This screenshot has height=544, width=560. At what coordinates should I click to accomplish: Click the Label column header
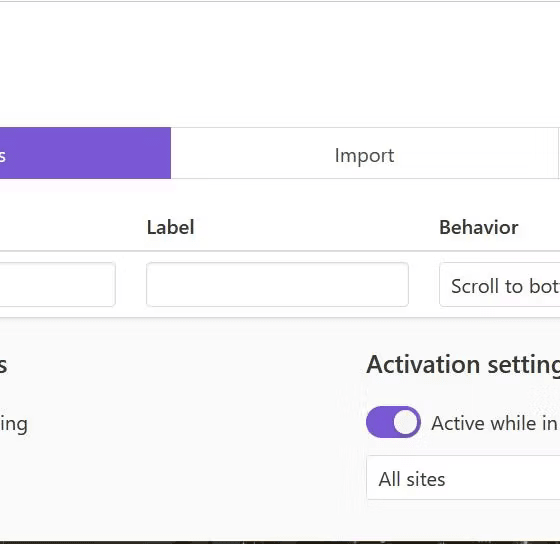[x=170, y=228]
